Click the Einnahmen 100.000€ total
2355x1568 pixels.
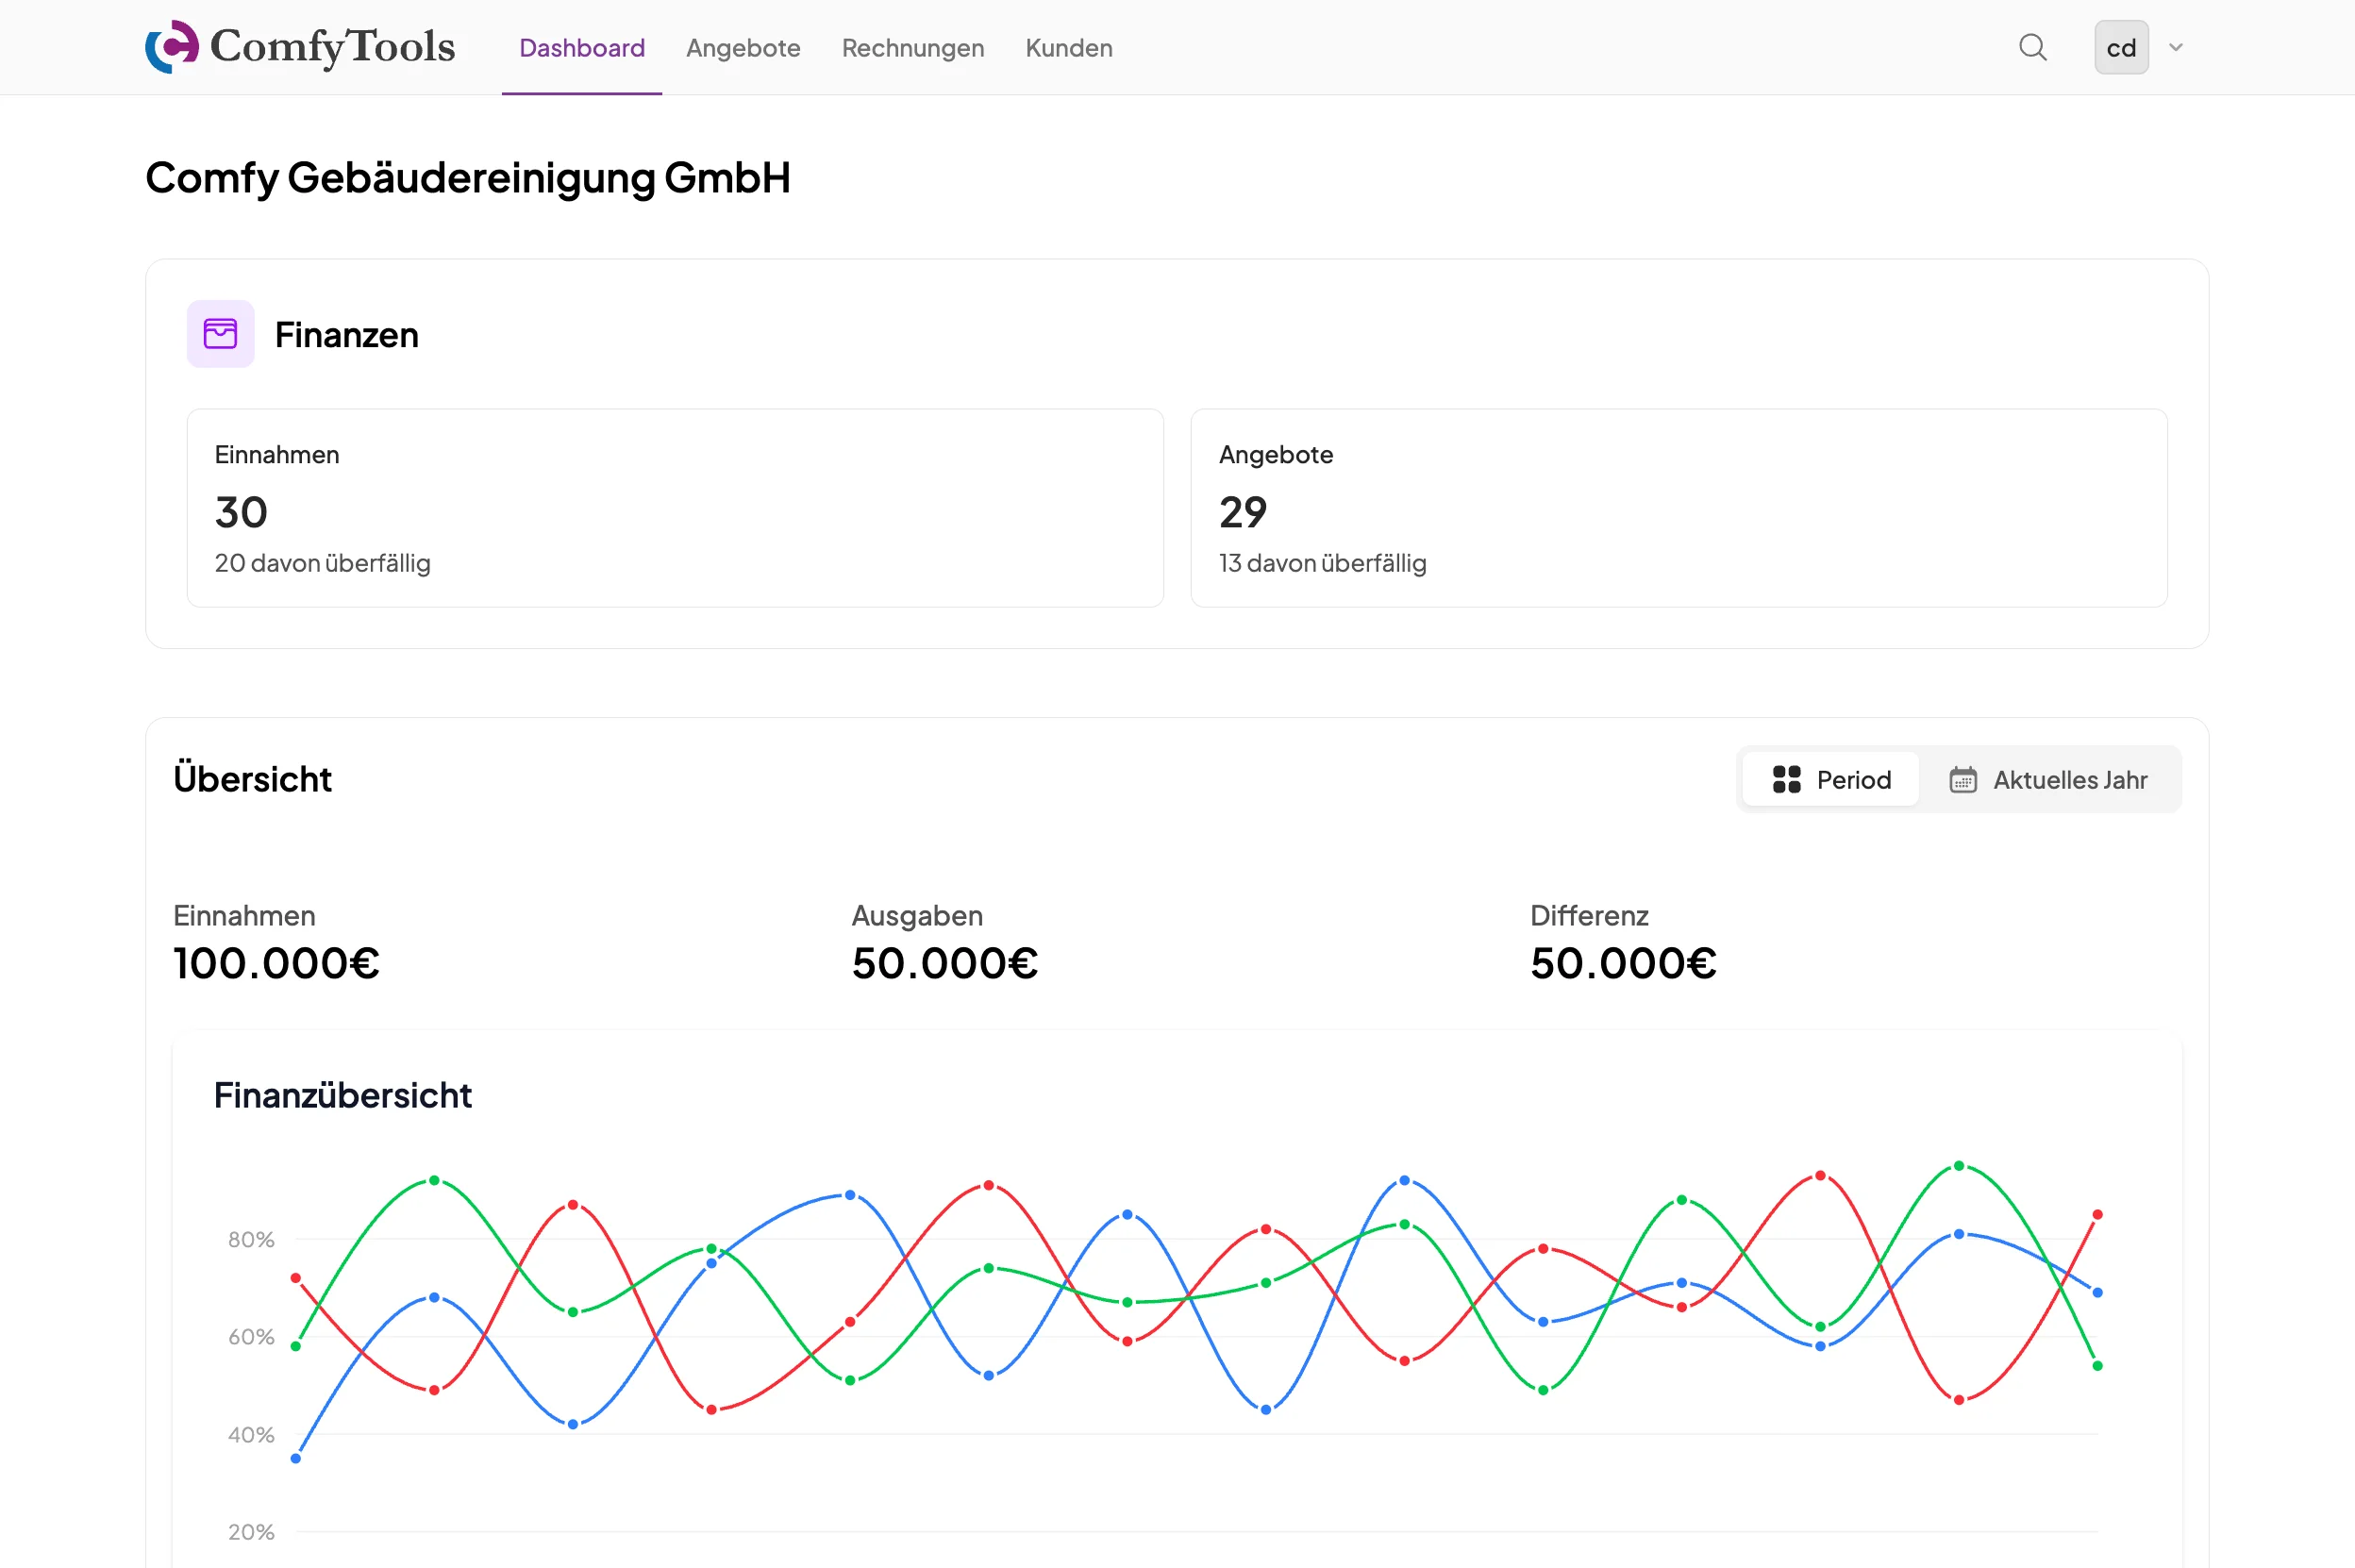point(276,963)
